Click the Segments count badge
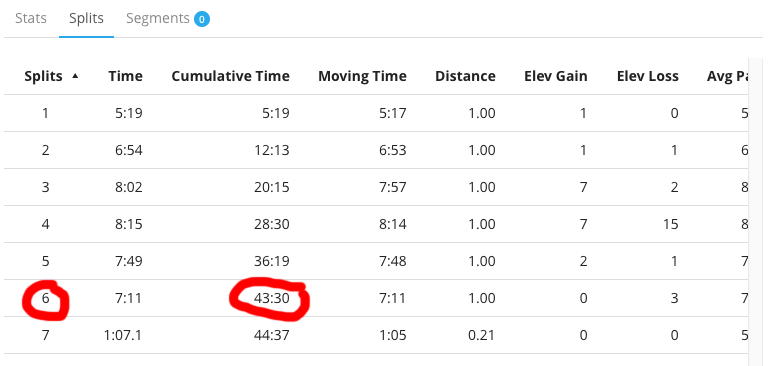776x366 pixels. pos(202,19)
